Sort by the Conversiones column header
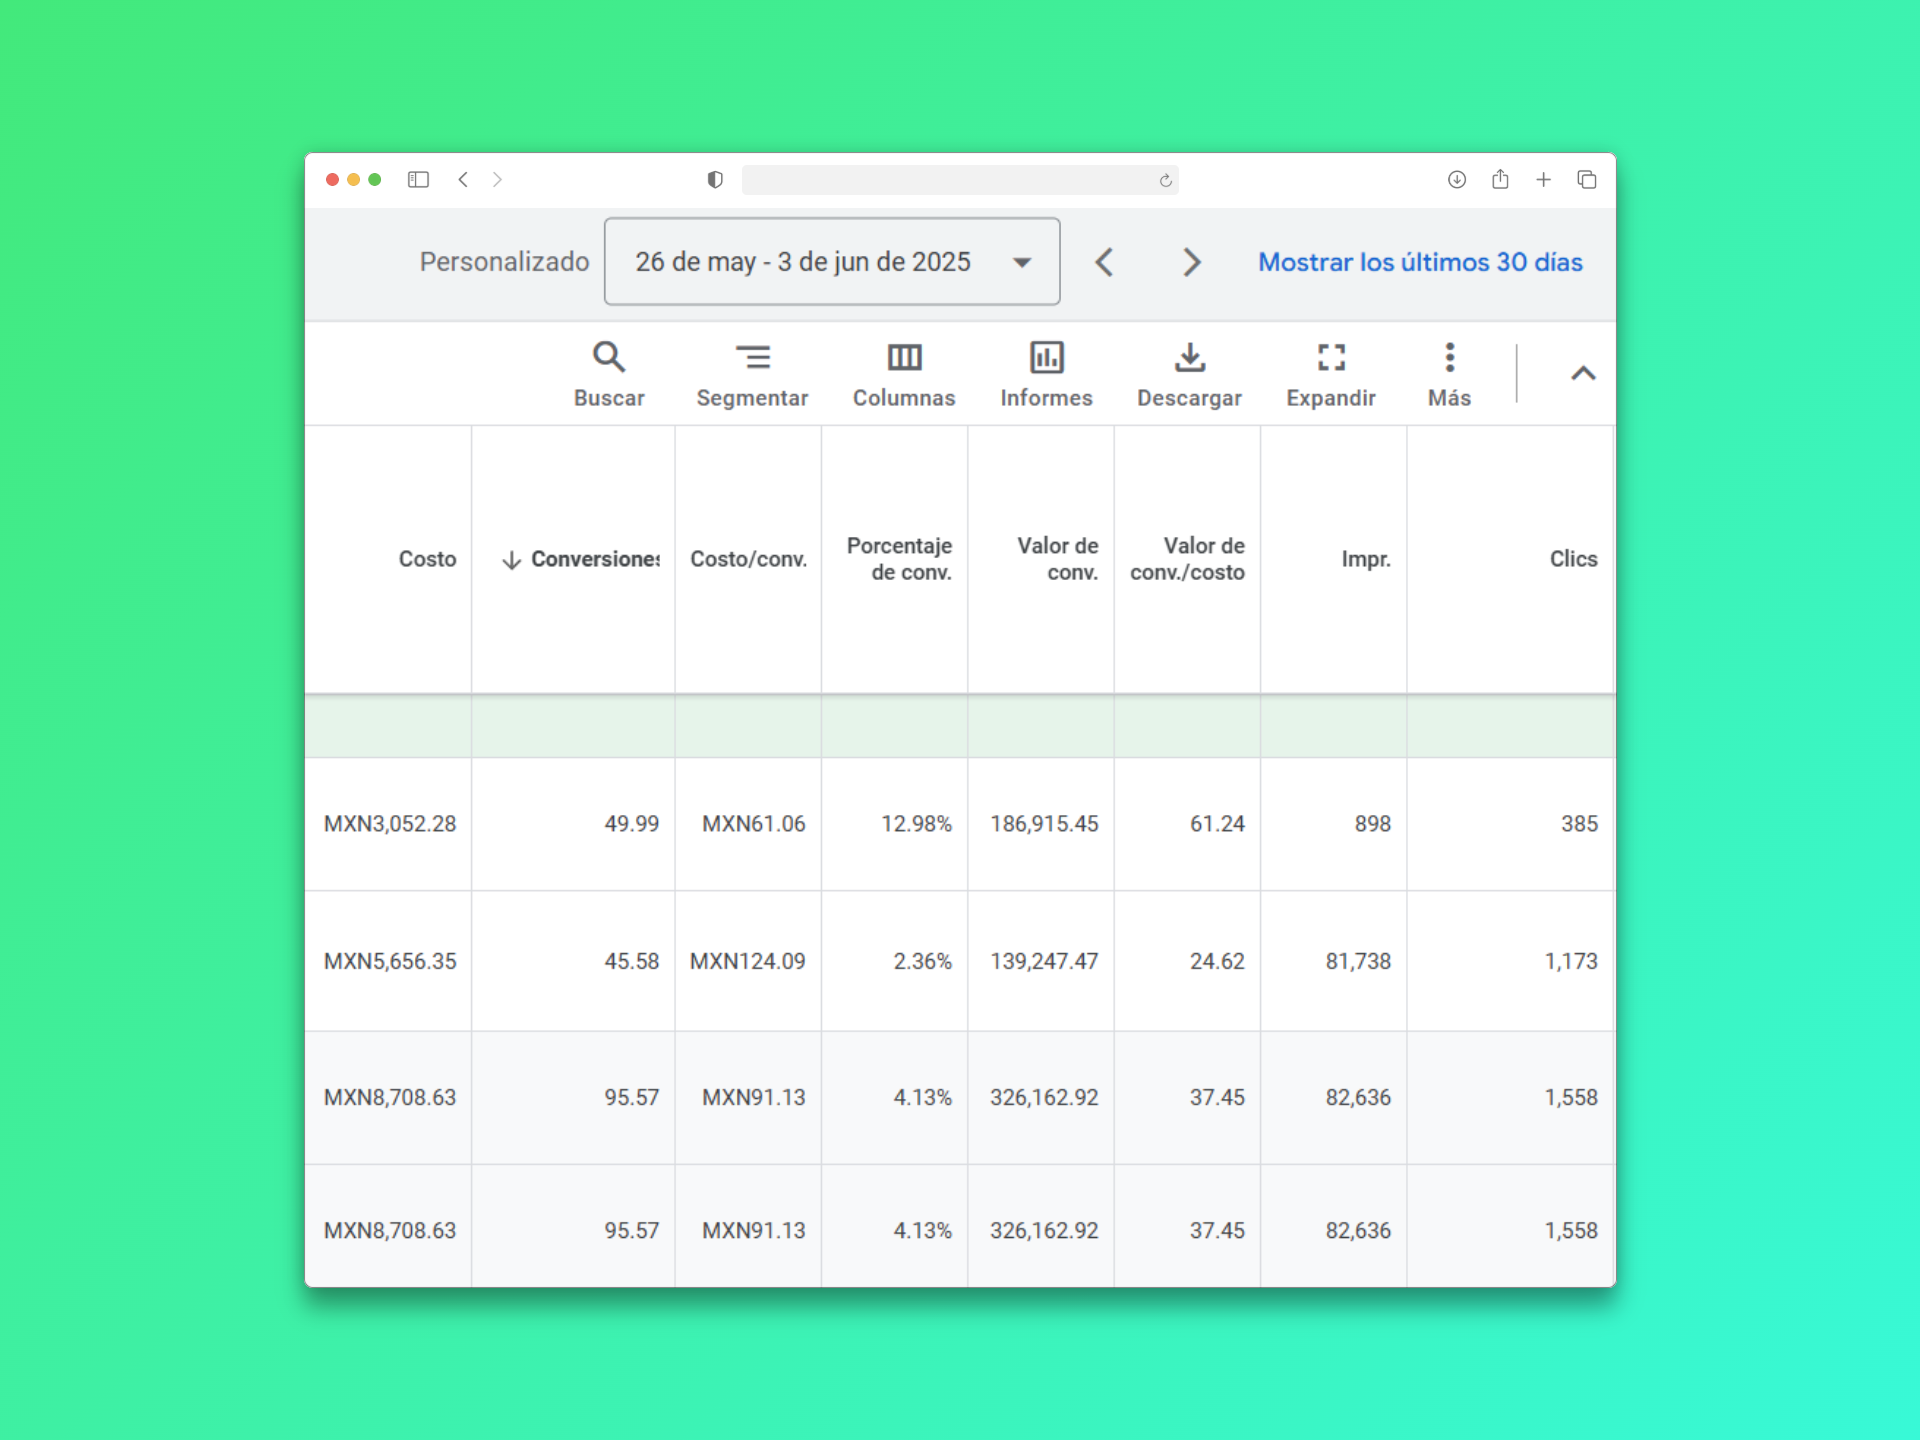The width and height of the screenshot is (1920, 1440). pyautogui.click(x=594, y=559)
